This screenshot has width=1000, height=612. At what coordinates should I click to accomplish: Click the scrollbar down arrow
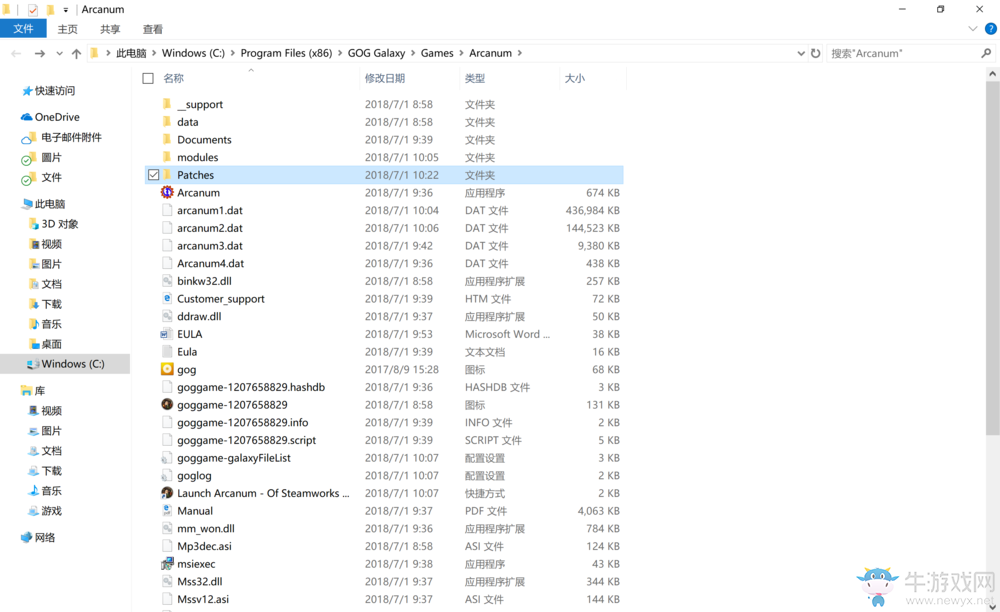(x=992, y=606)
